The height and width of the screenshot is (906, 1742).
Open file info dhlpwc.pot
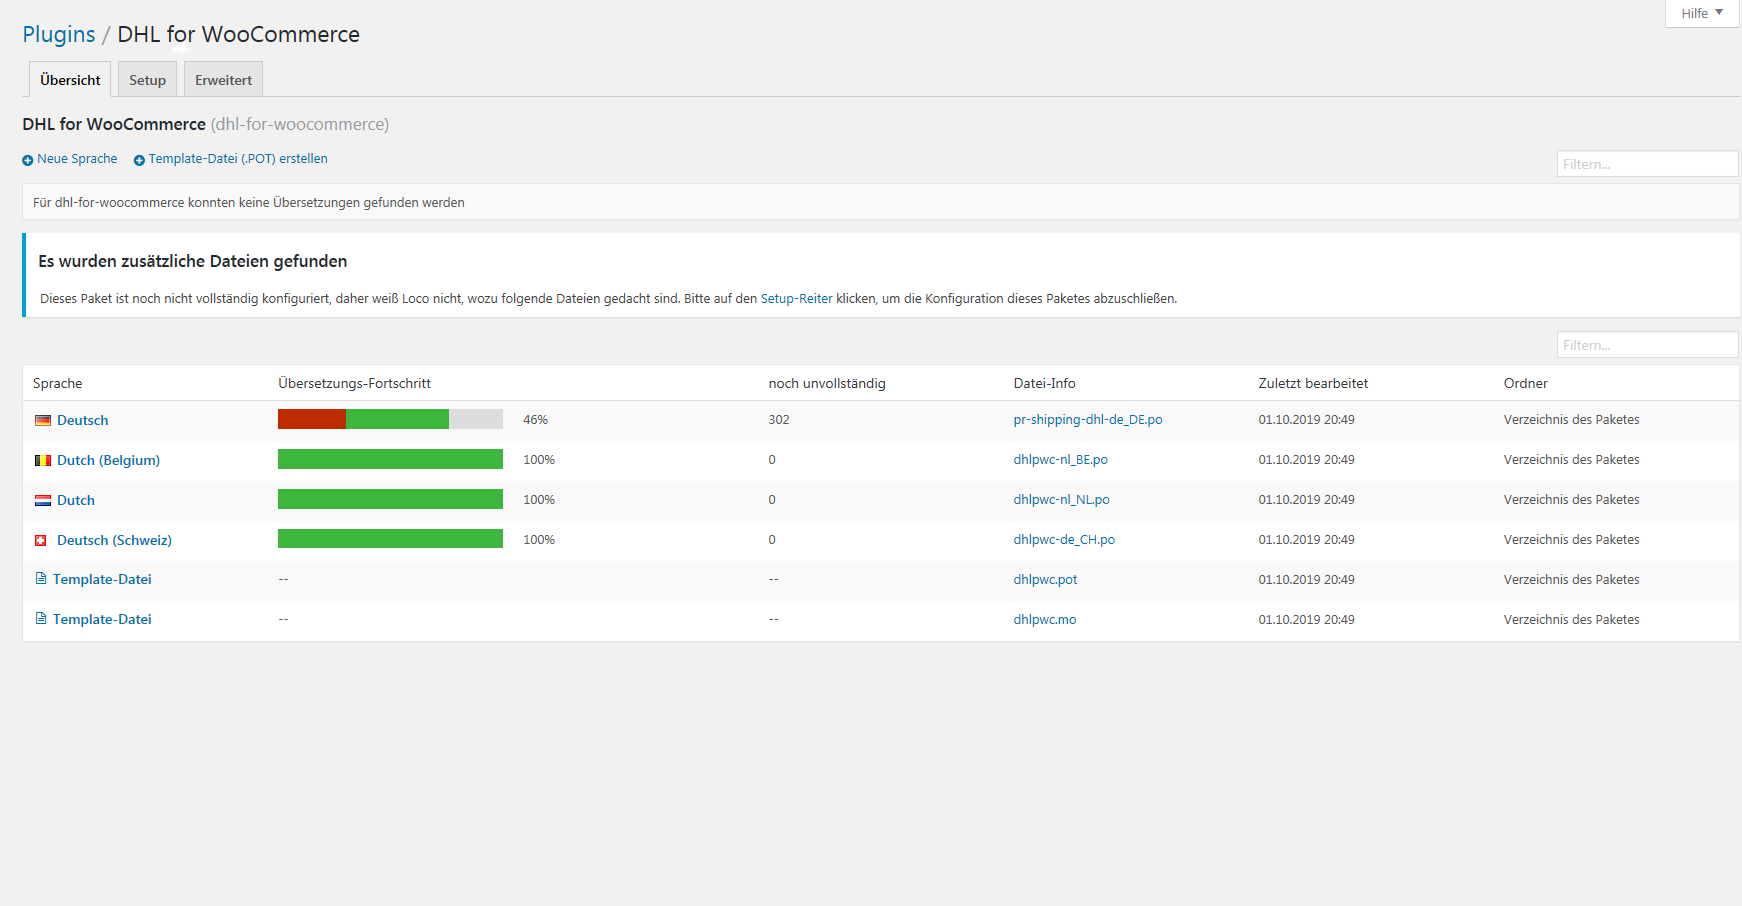point(1045,580)
